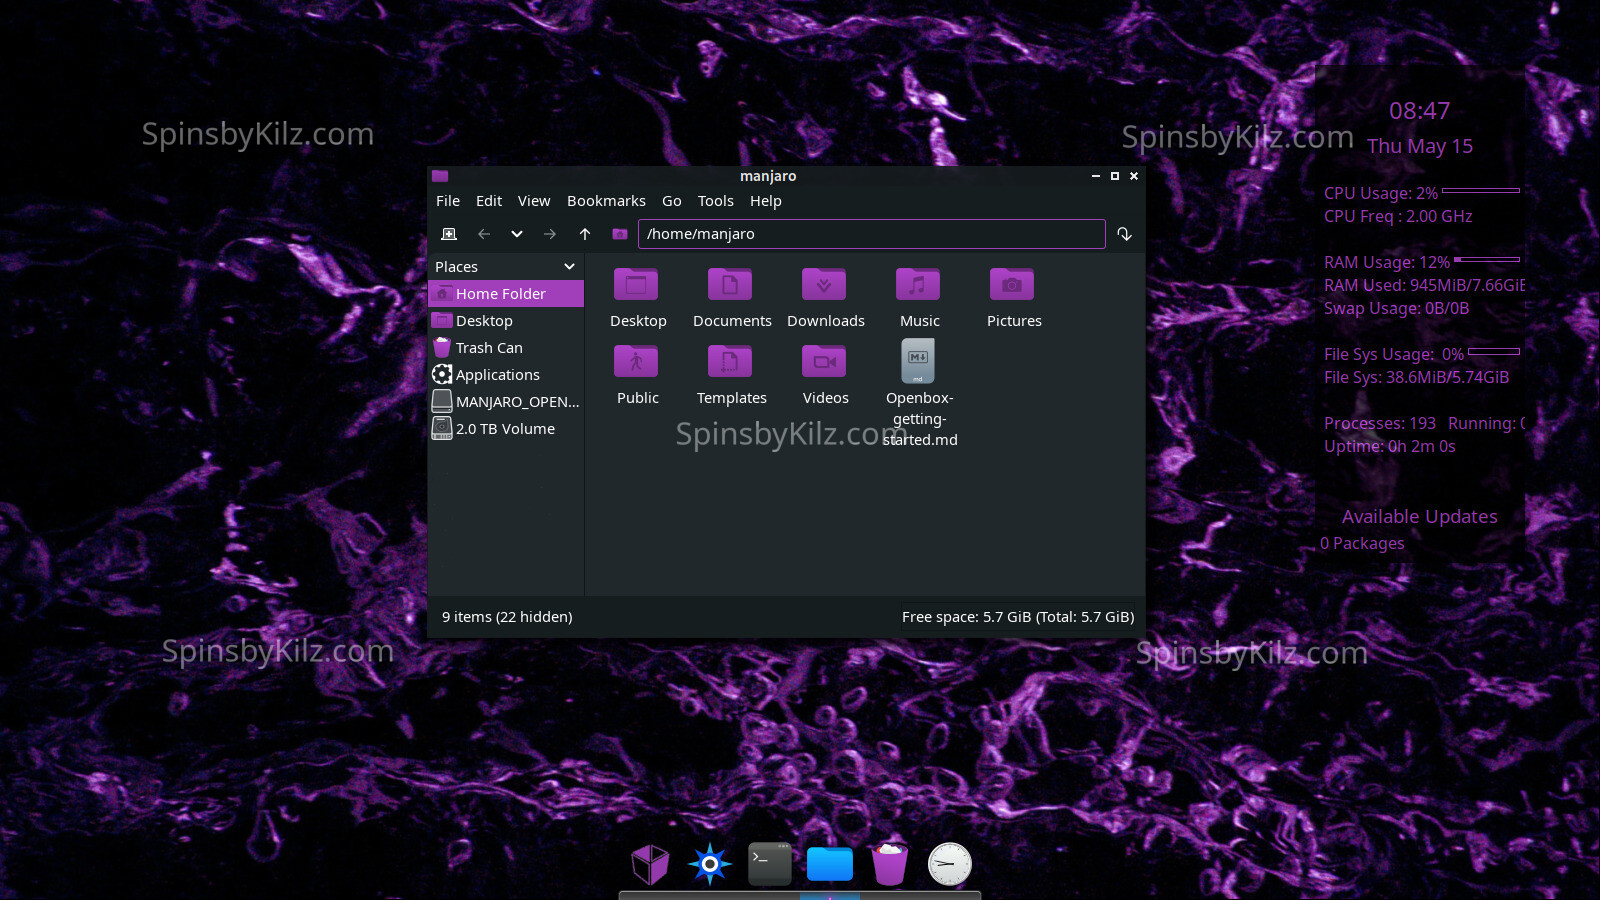Select the Documents folder icon
The image size is (1600, 900).
(730, 284)
